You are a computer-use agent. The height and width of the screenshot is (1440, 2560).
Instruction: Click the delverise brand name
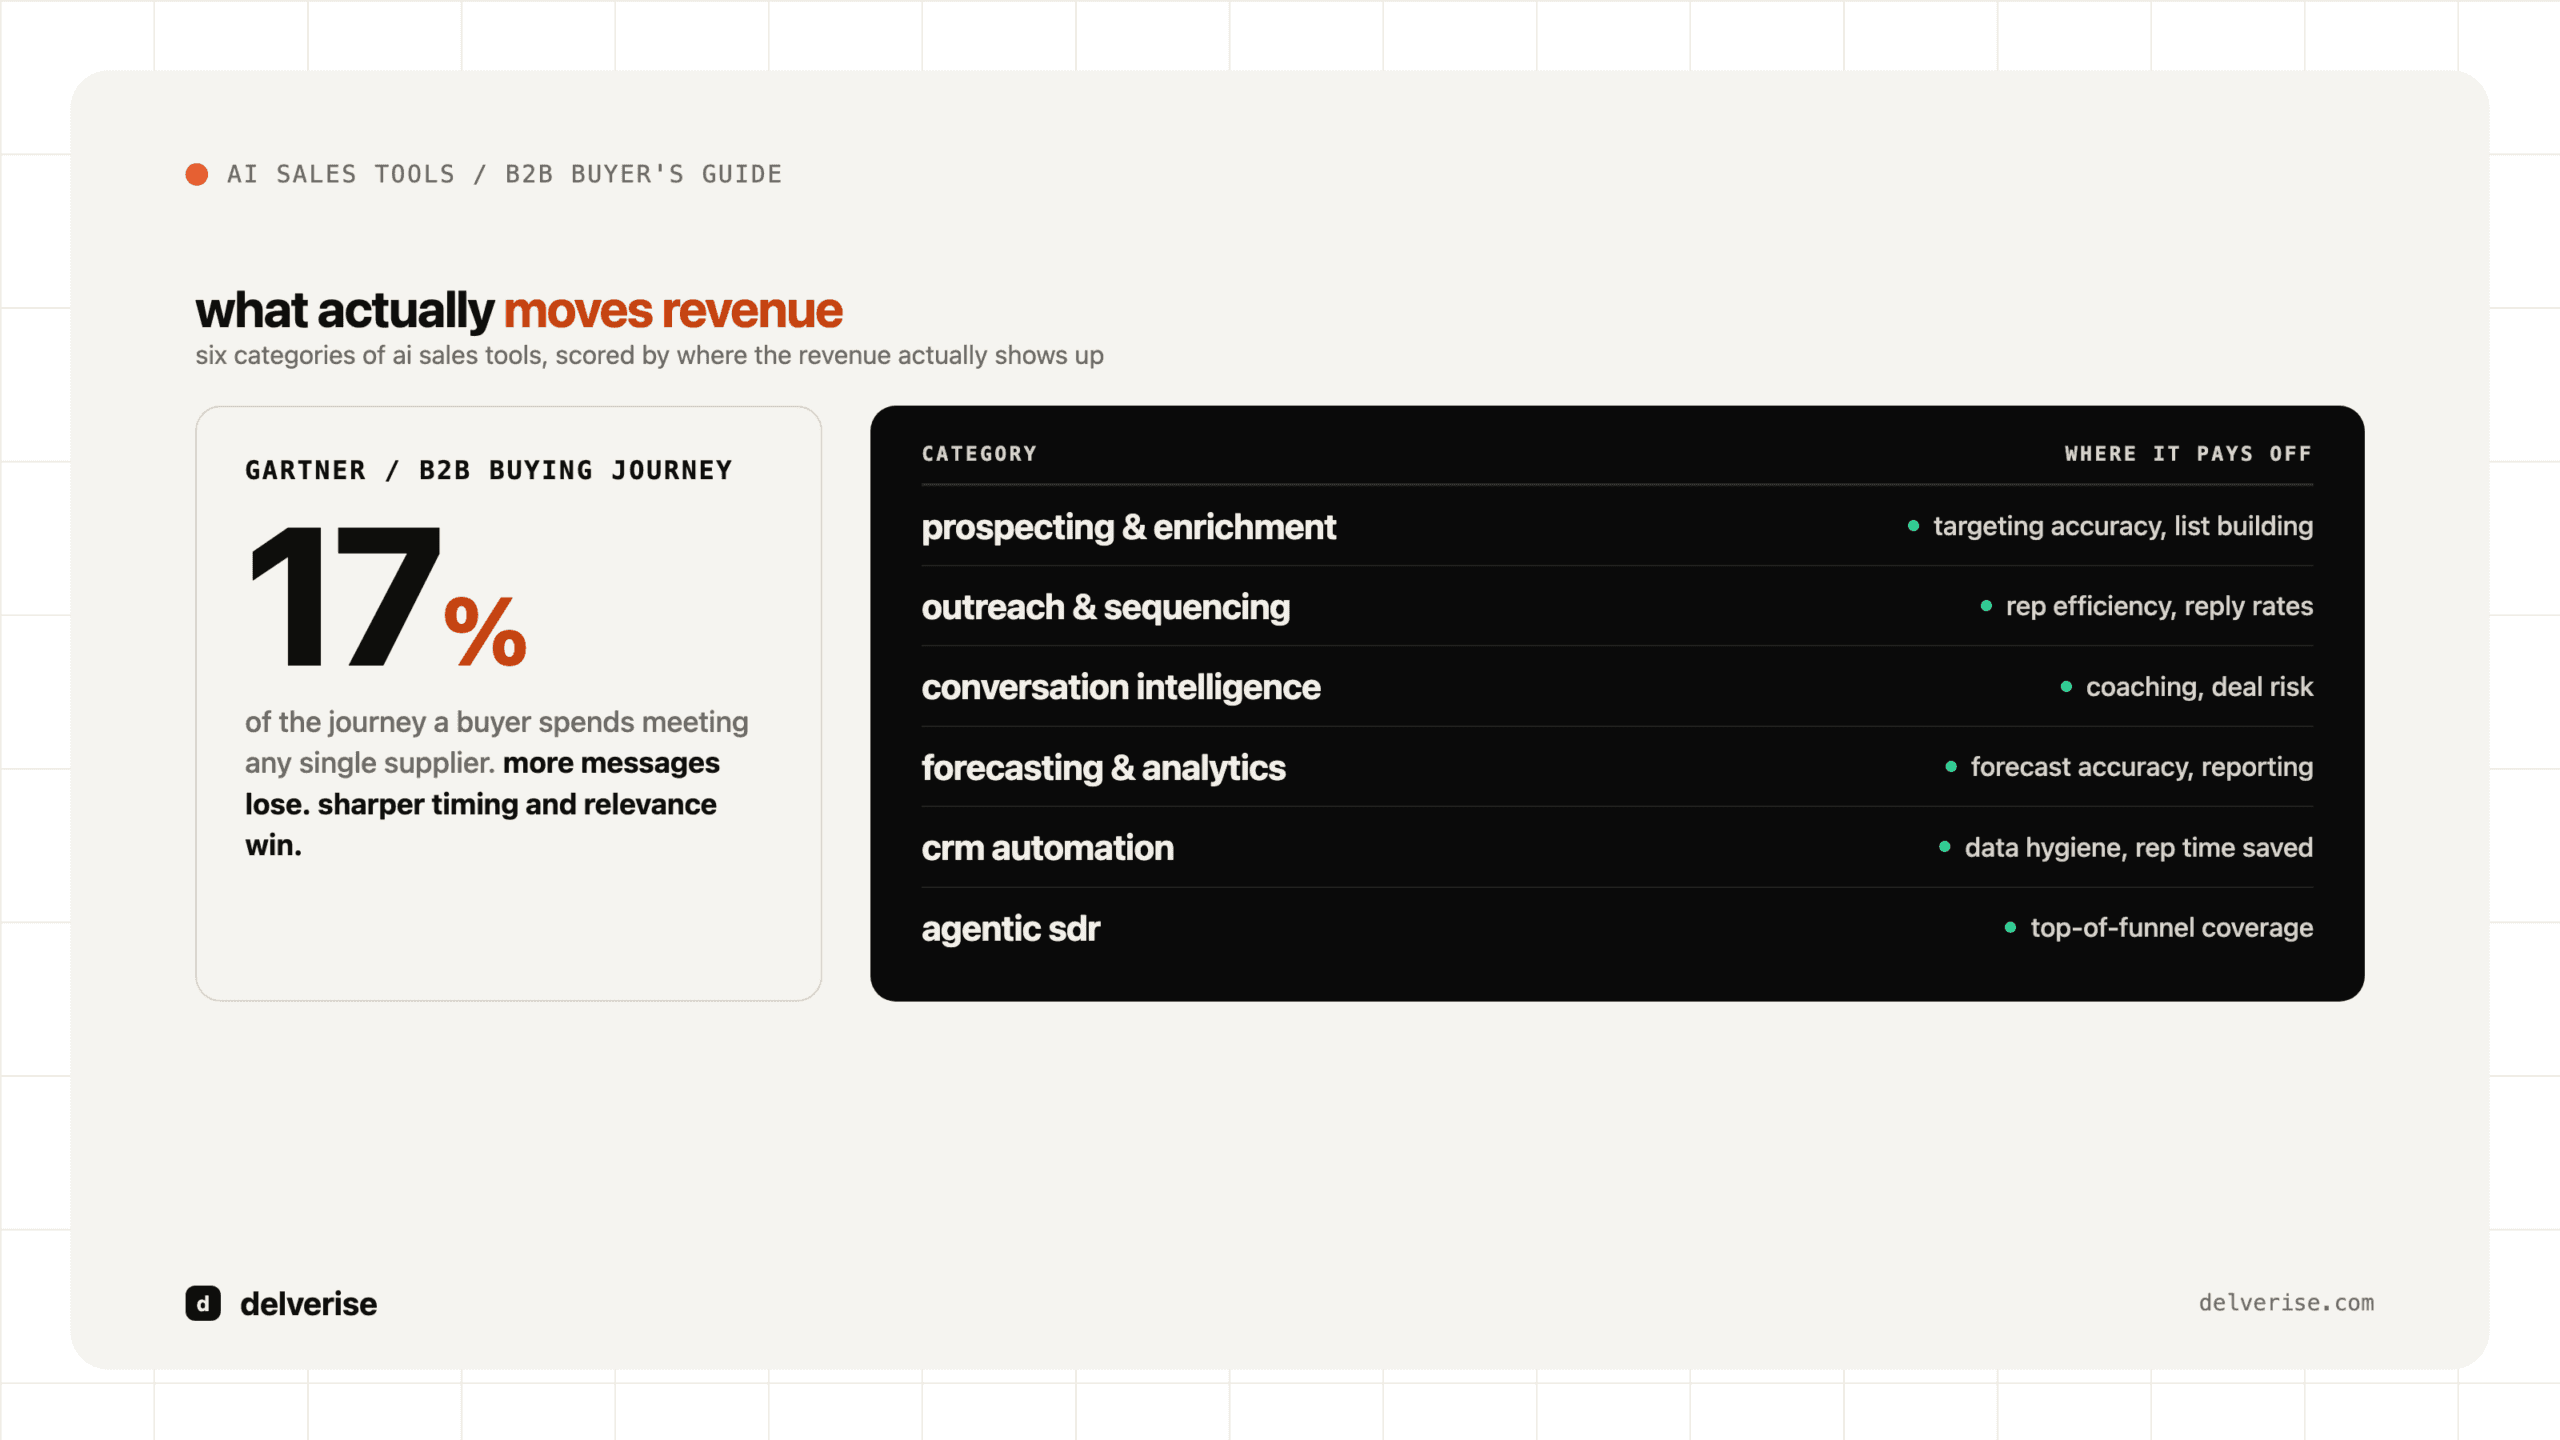308,1304
